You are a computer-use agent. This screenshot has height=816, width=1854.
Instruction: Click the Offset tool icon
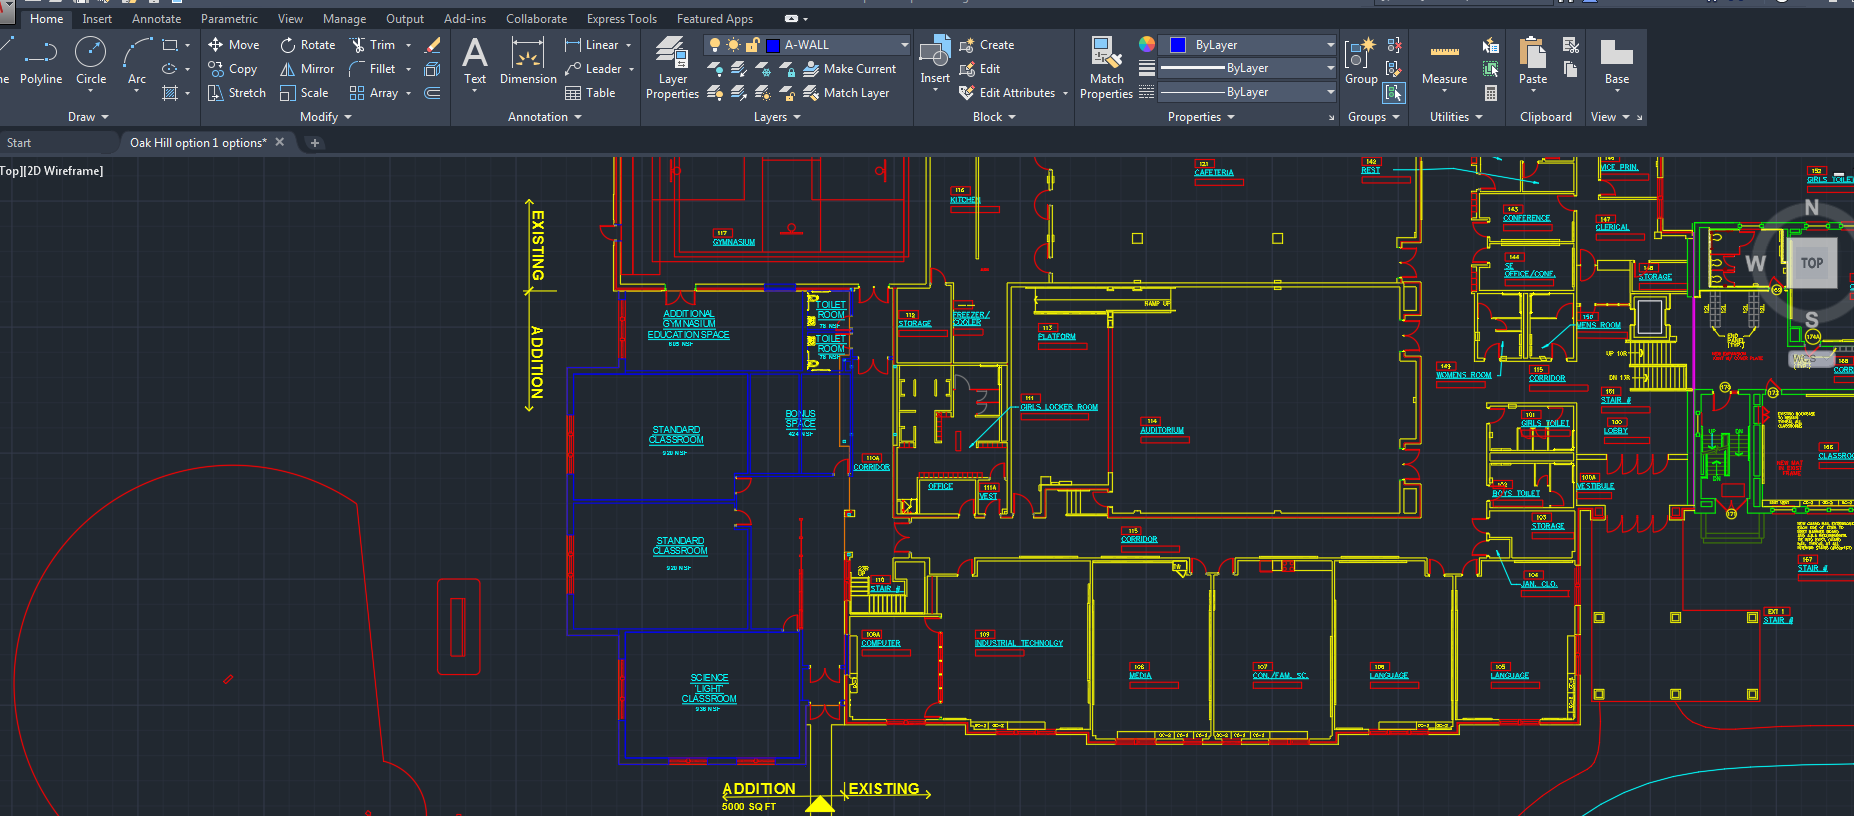point(432,93)
